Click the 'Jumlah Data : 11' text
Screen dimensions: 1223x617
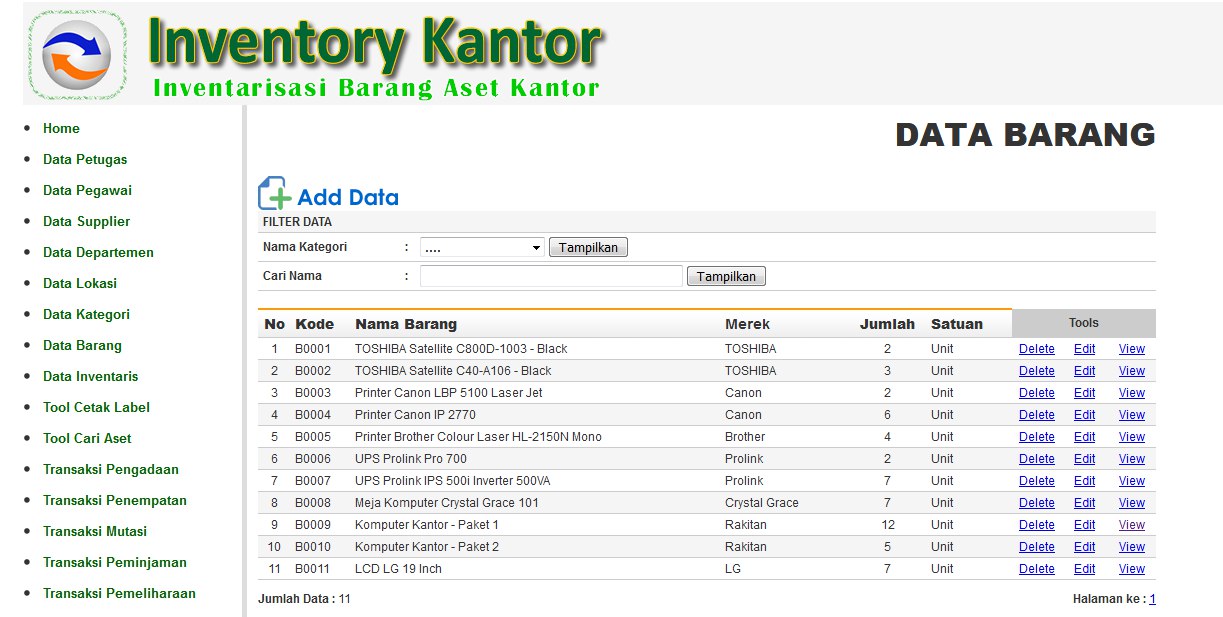click(304, 599)
